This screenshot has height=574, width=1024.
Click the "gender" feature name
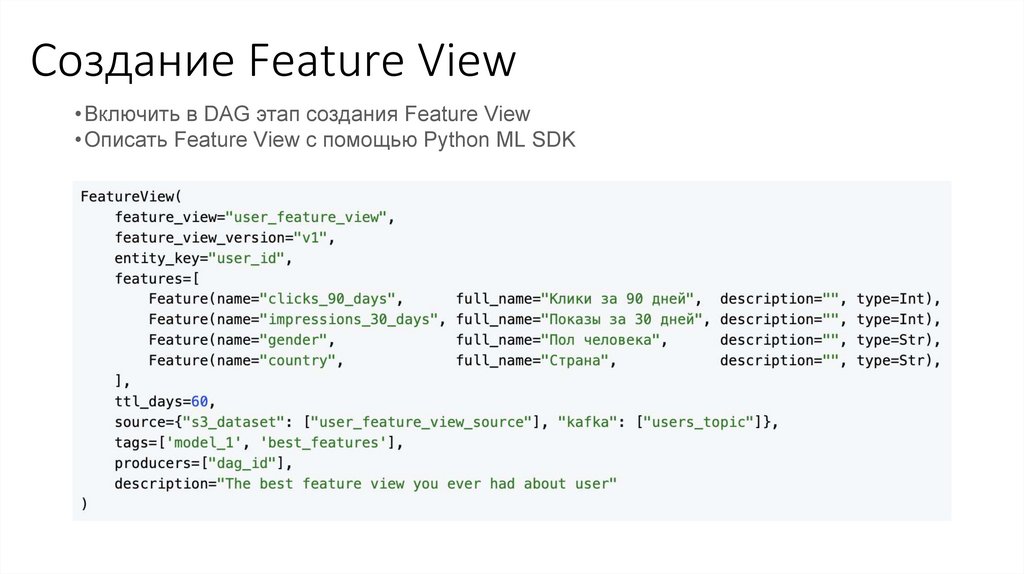point(296,341)
